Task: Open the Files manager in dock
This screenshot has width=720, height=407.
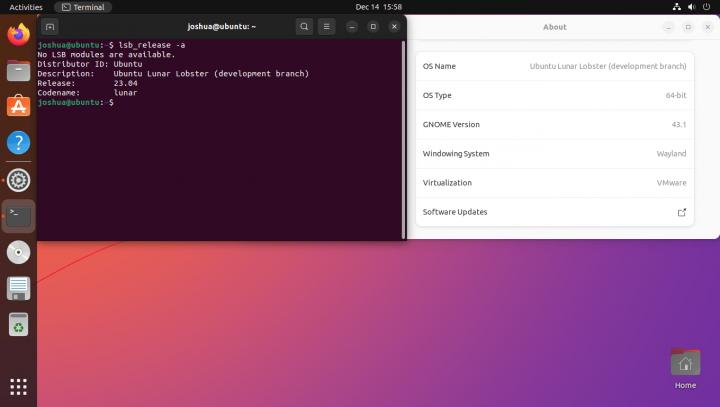Action: click(x=18, y=71)
